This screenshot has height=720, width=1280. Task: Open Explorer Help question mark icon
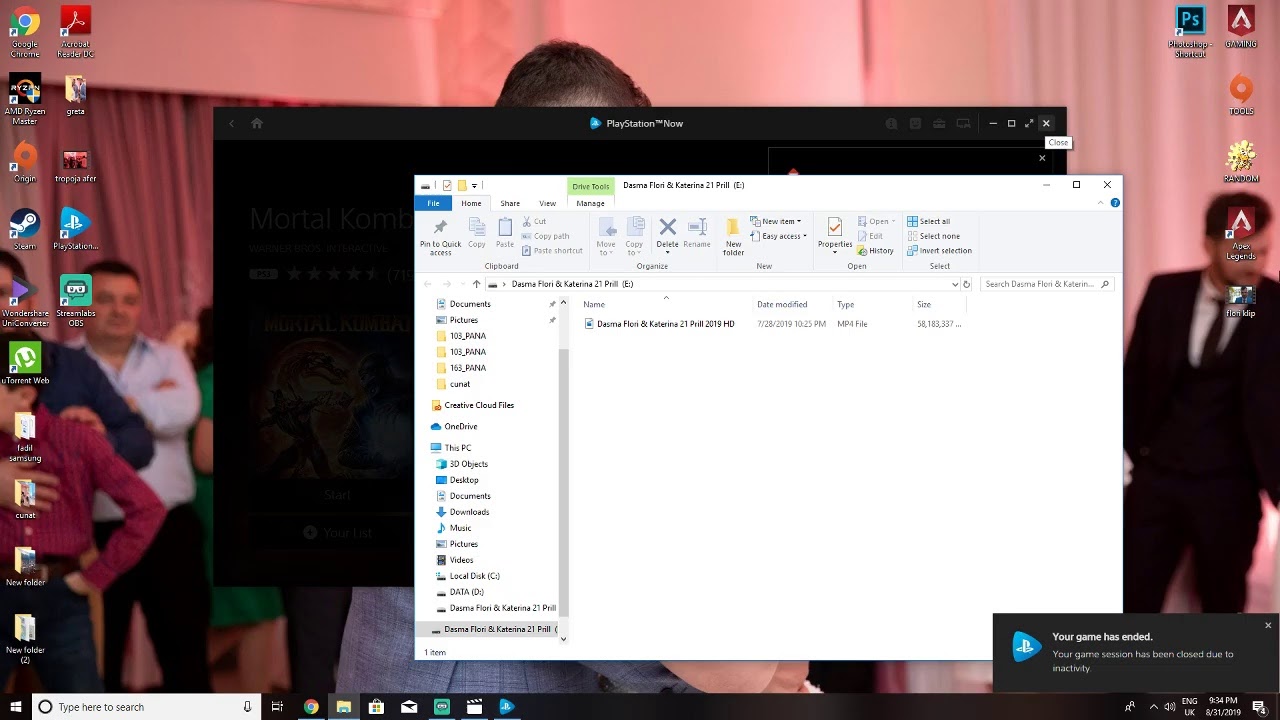coord(1115,203)
